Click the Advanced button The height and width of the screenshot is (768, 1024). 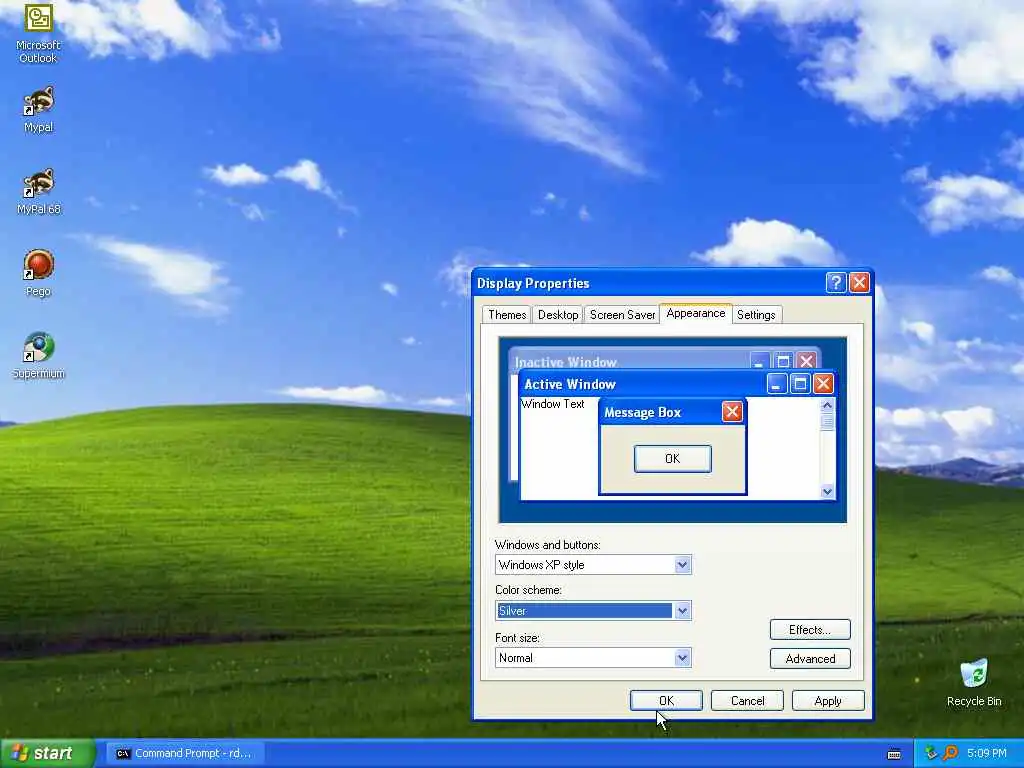pos(810,658)
